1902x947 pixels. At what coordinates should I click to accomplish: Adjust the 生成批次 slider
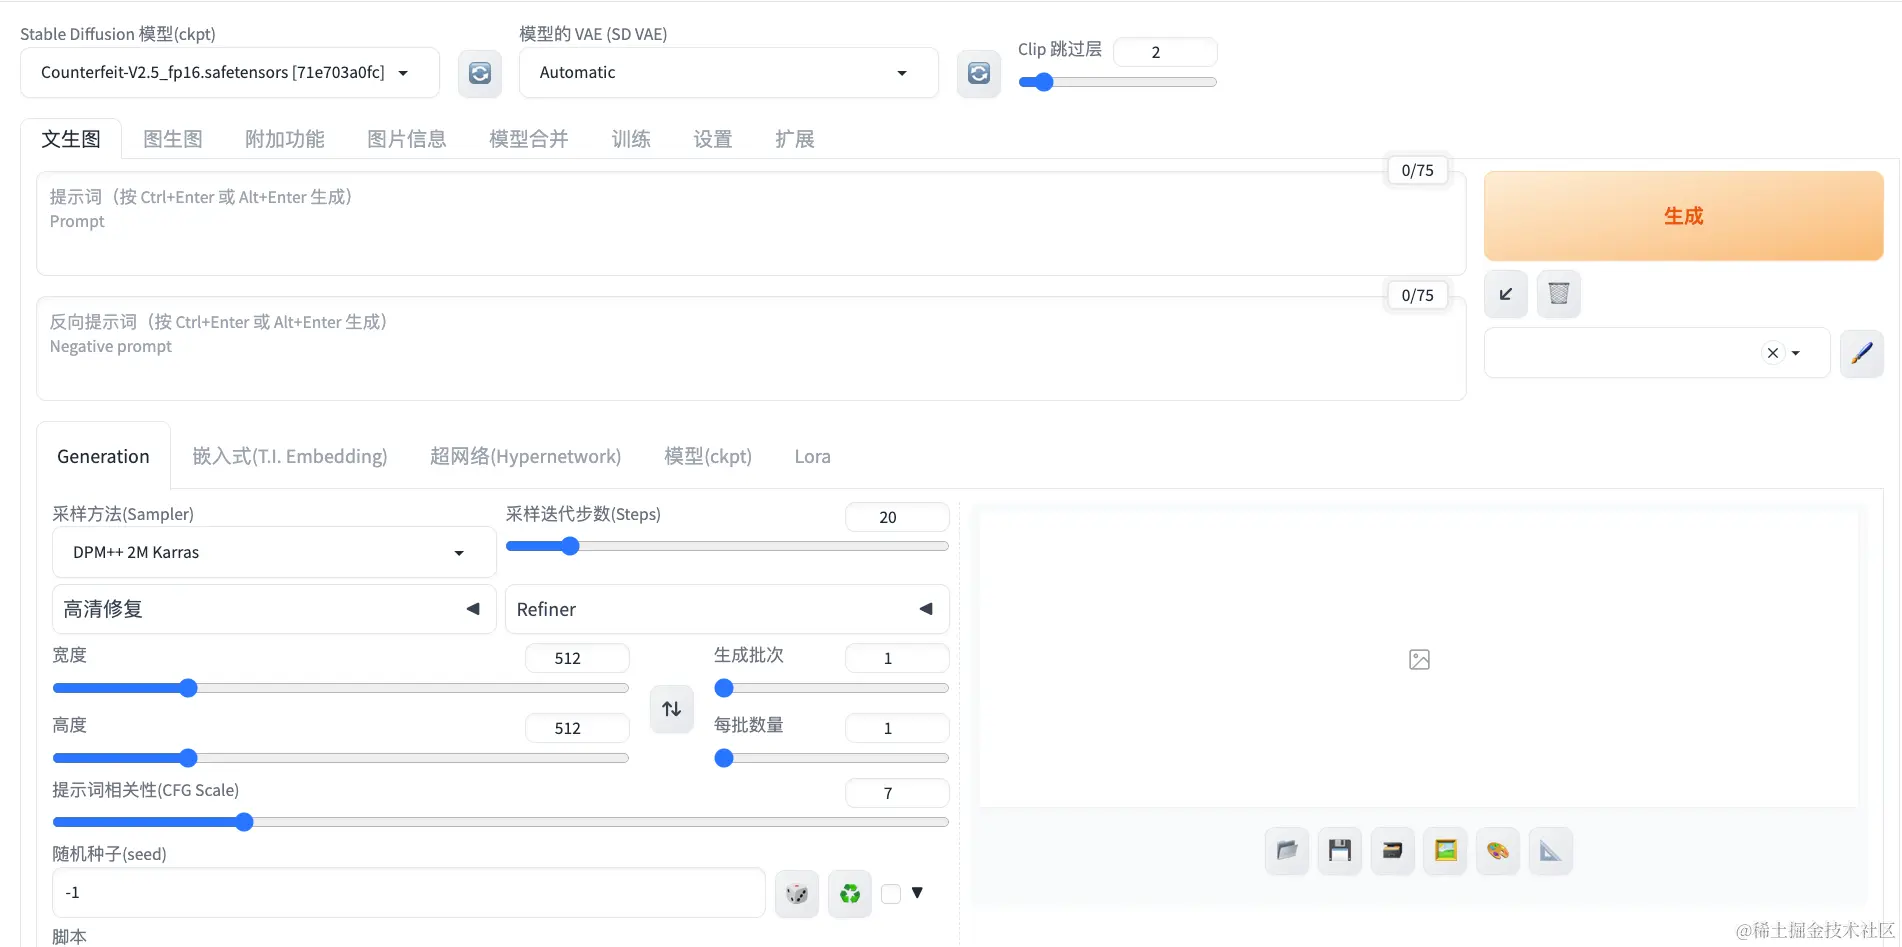click(x=831, y=688)
